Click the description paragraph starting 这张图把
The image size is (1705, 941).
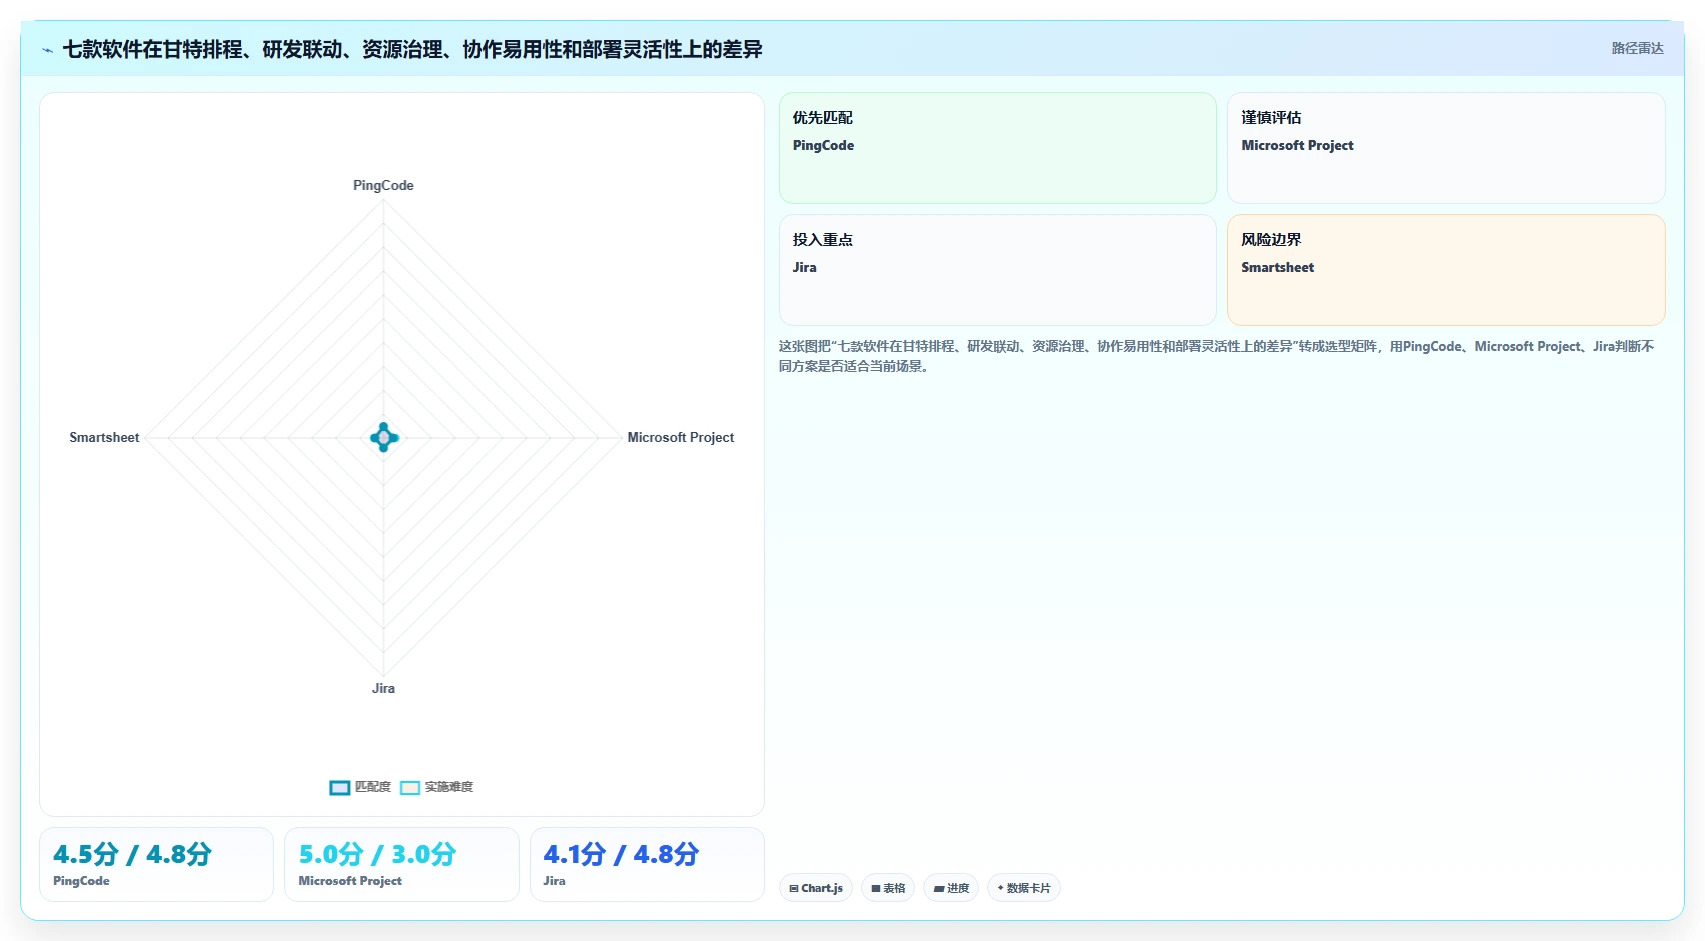(x=1216, y=357)
